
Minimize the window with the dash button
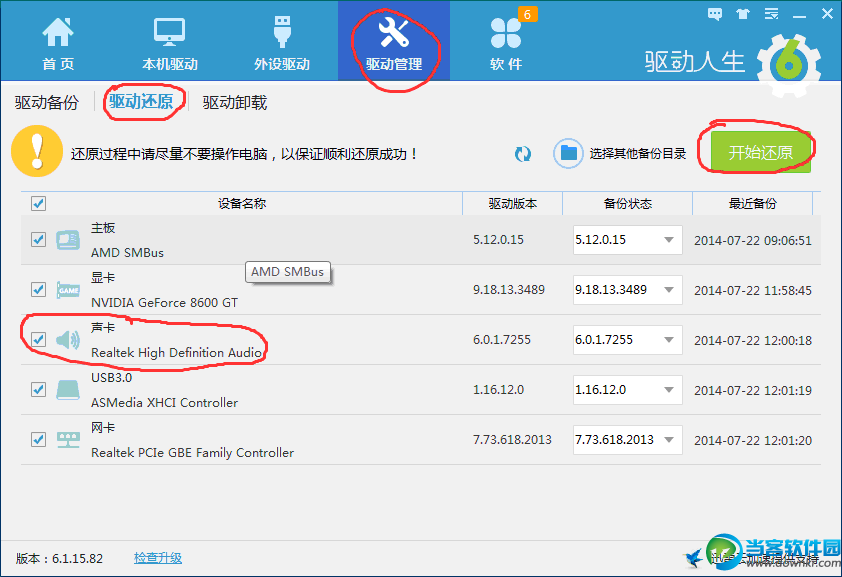pyautogui.click(x=799, y=16)
